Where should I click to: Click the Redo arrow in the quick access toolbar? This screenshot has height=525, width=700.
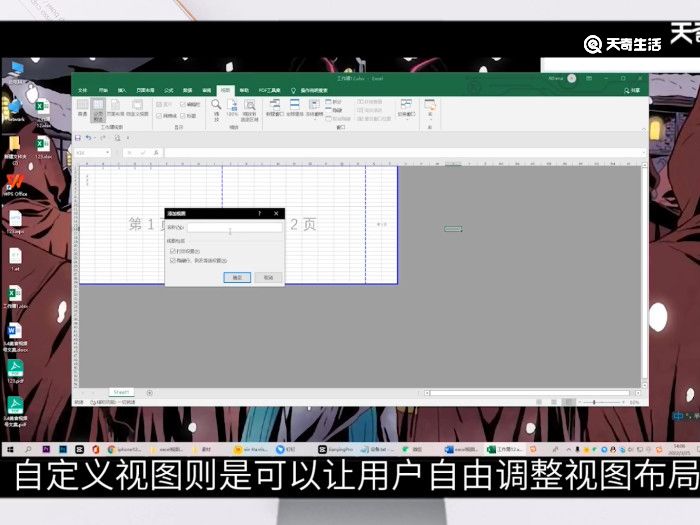coord(103,138)
